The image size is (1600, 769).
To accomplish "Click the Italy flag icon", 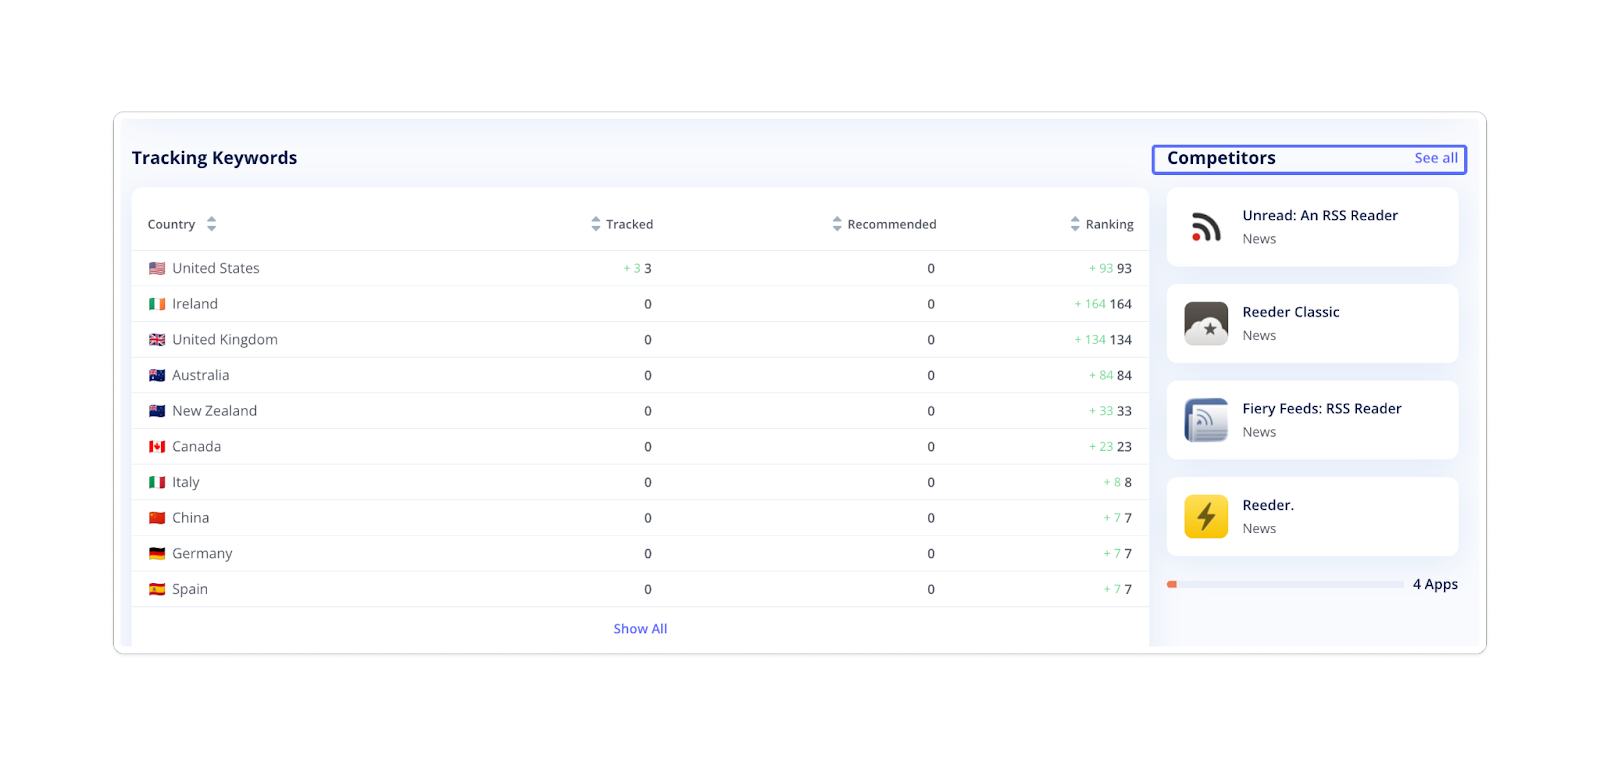I will pos(157,482).
